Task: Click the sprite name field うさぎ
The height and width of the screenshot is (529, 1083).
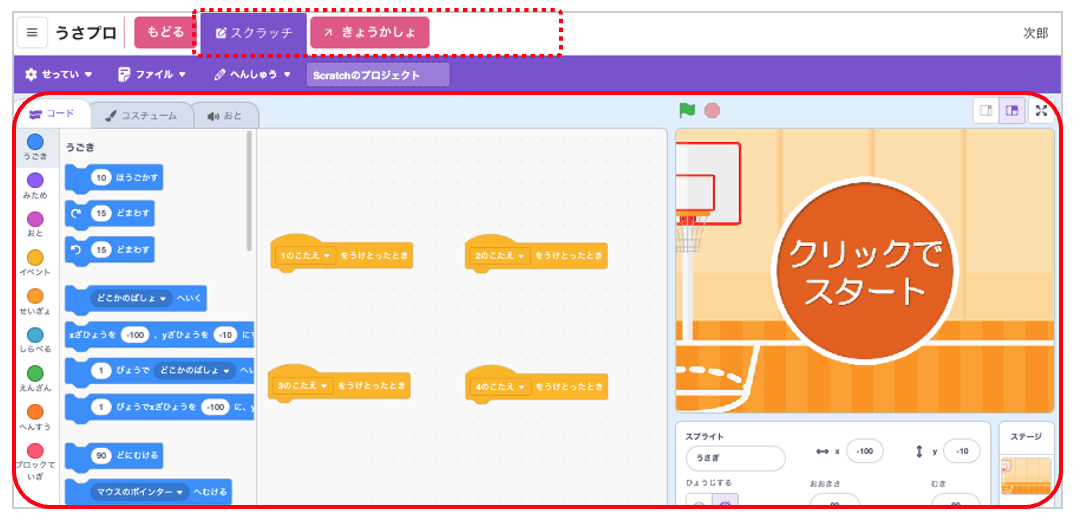Action: coord(735,459)
